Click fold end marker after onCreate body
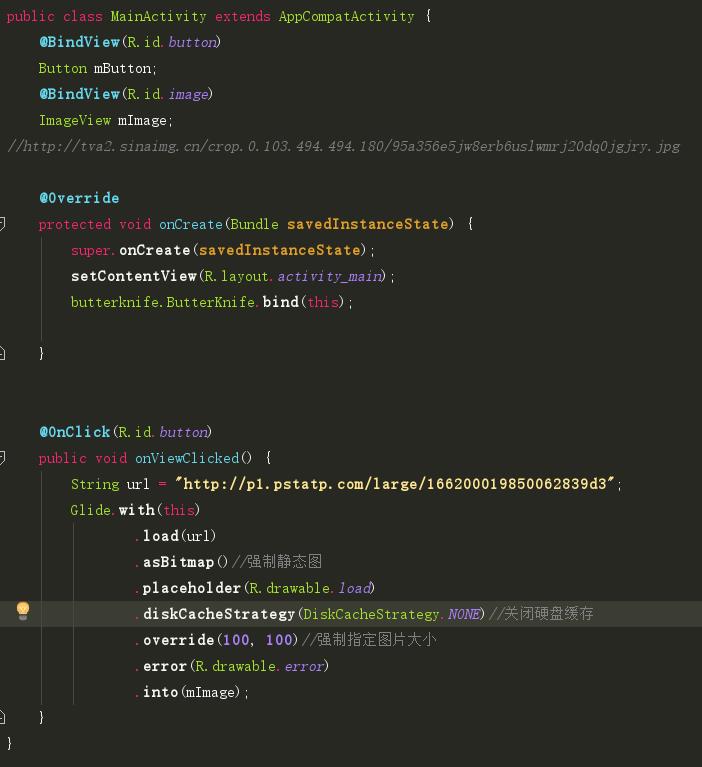 [3, 353]
